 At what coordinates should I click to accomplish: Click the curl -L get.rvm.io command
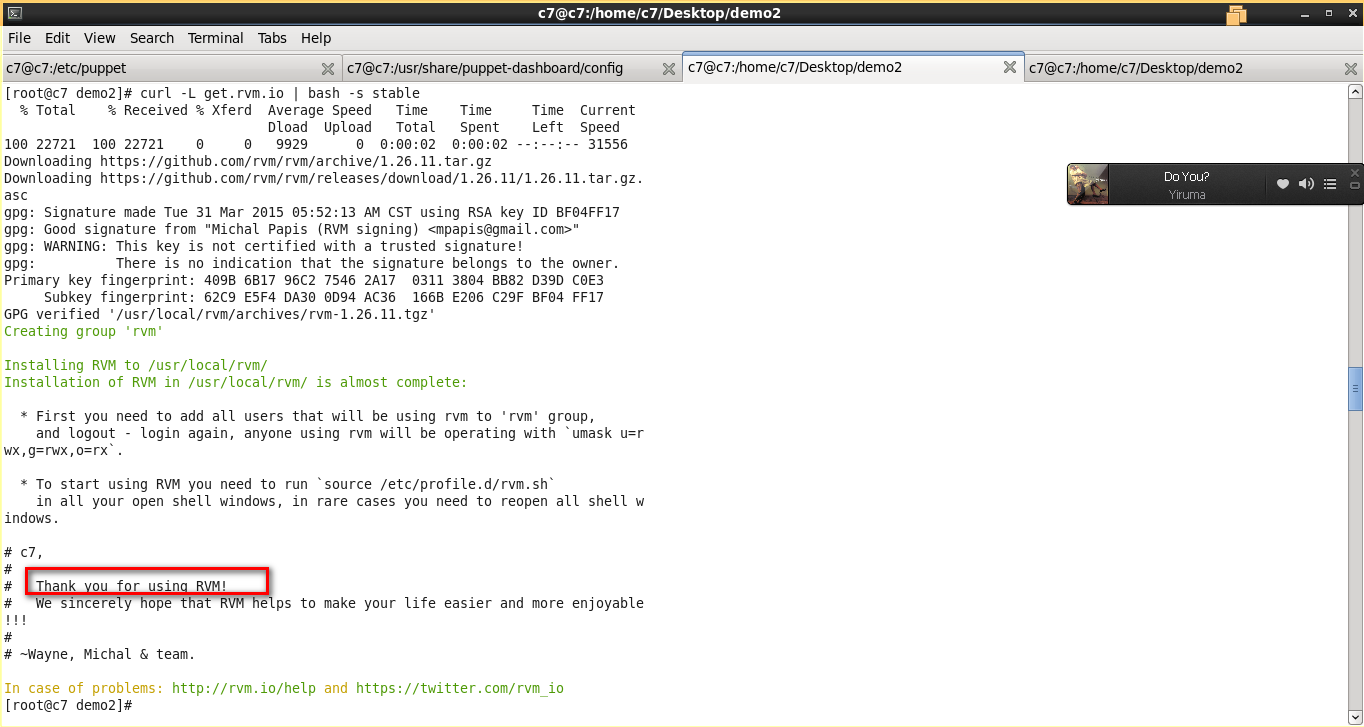pos(280,93)
